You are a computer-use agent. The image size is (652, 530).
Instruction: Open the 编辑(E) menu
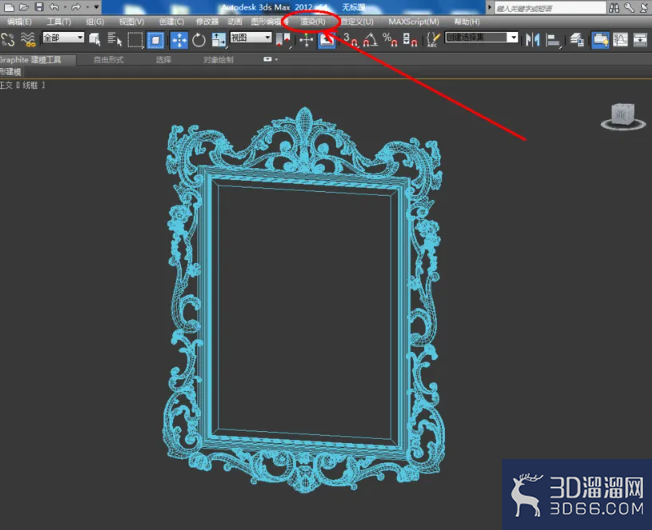point(20,22)
